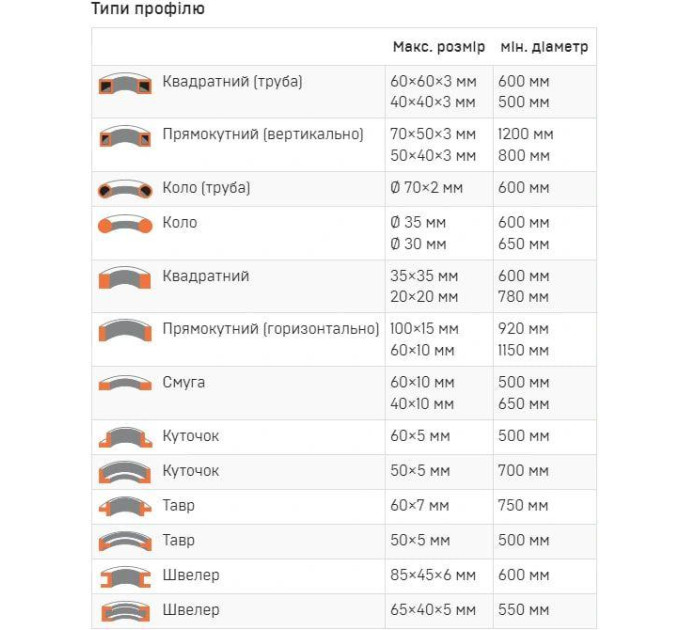This screenshot has height=630, width=680.
Task: Select the Тавр 50×5 мм tee icon
Action: tap(125, 541)
